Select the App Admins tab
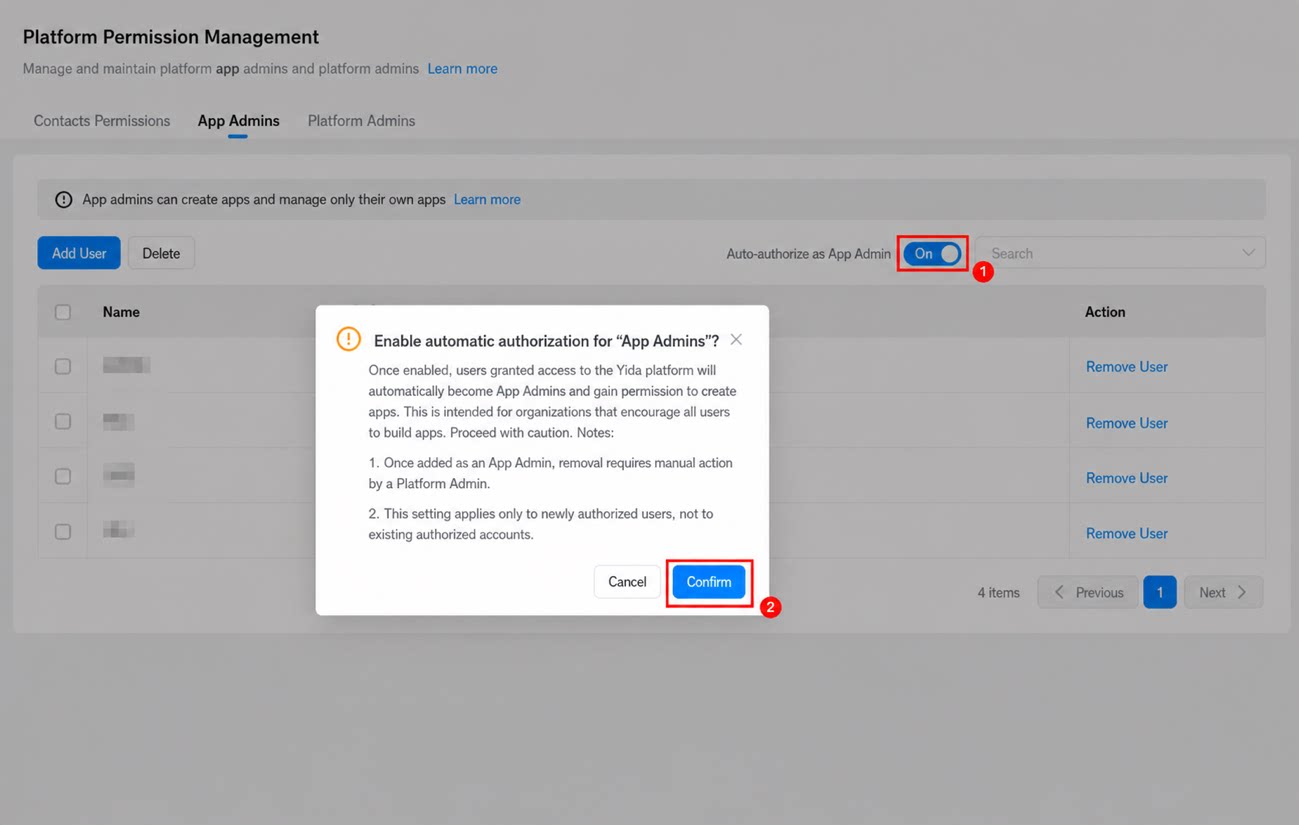This screenshot has height=825, width=1299. coord(238,121)
